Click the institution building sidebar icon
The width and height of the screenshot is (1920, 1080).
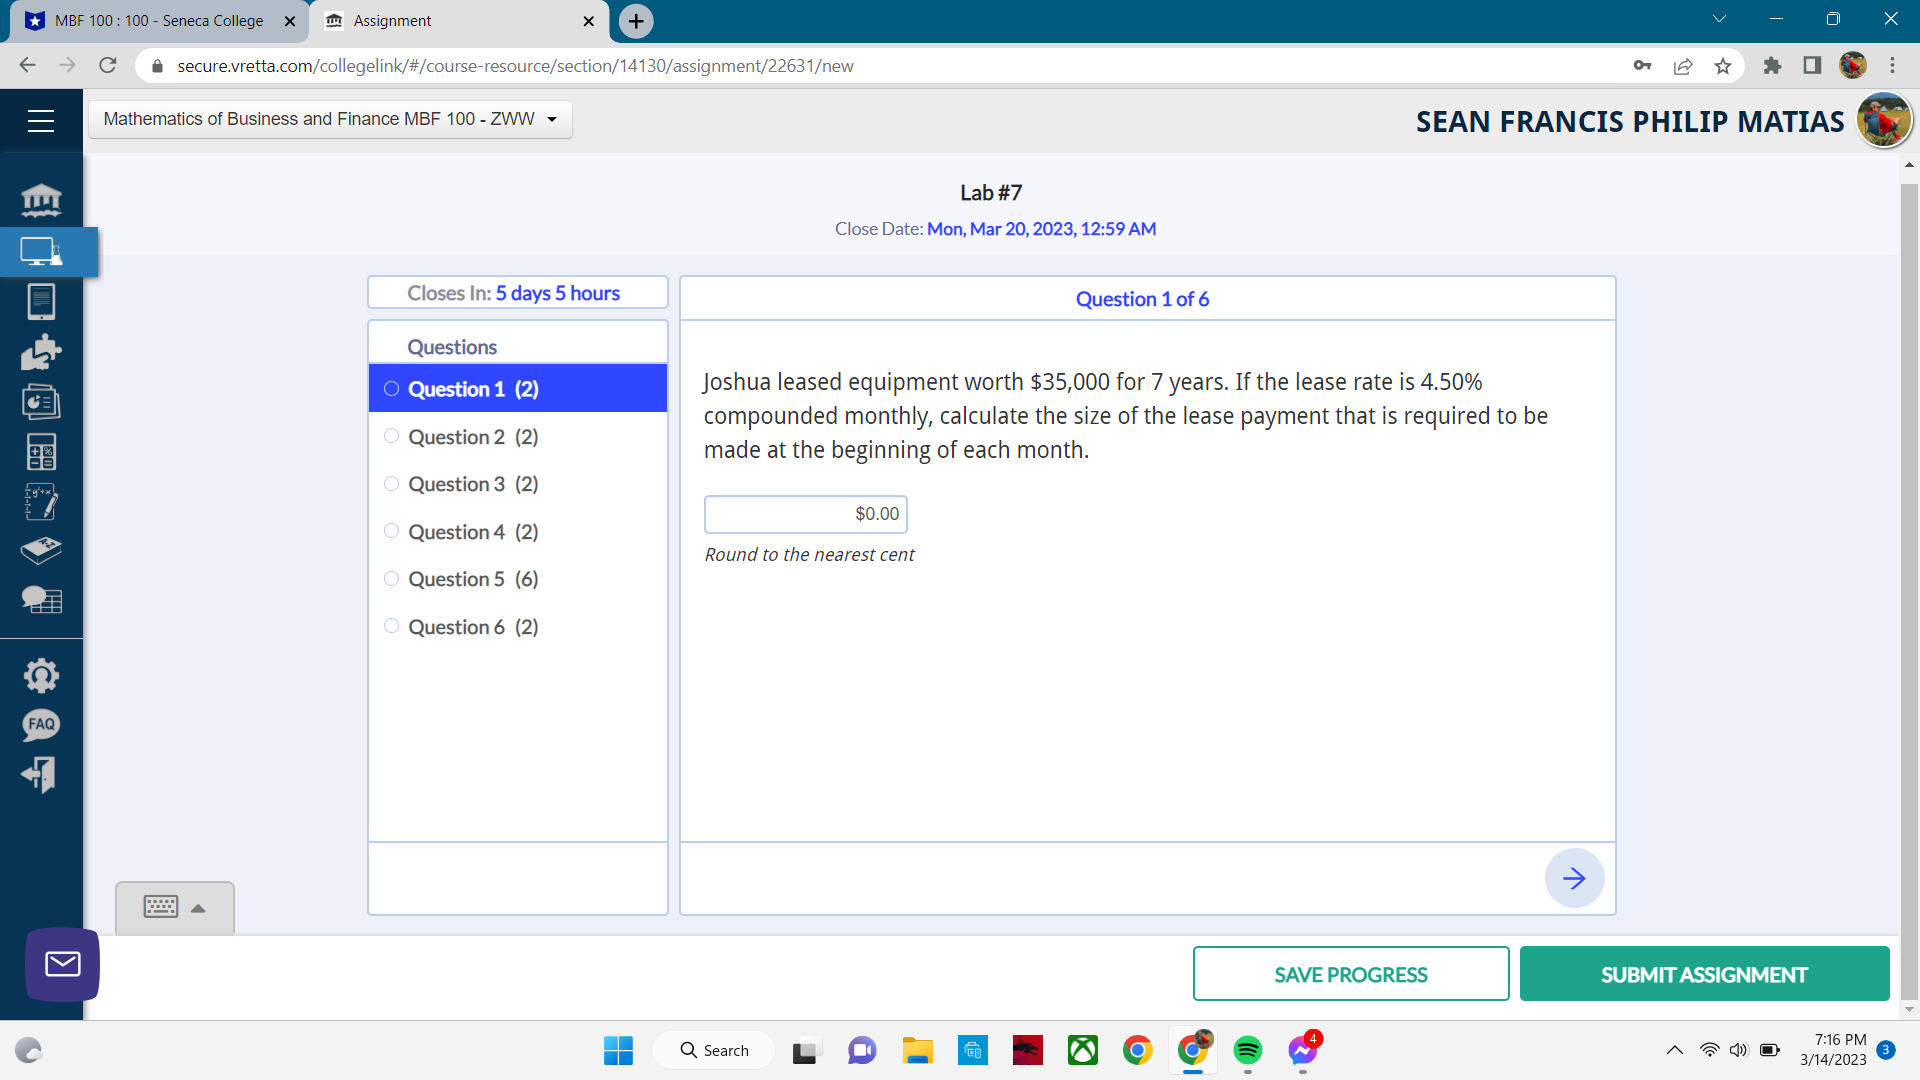coord(41,200)
